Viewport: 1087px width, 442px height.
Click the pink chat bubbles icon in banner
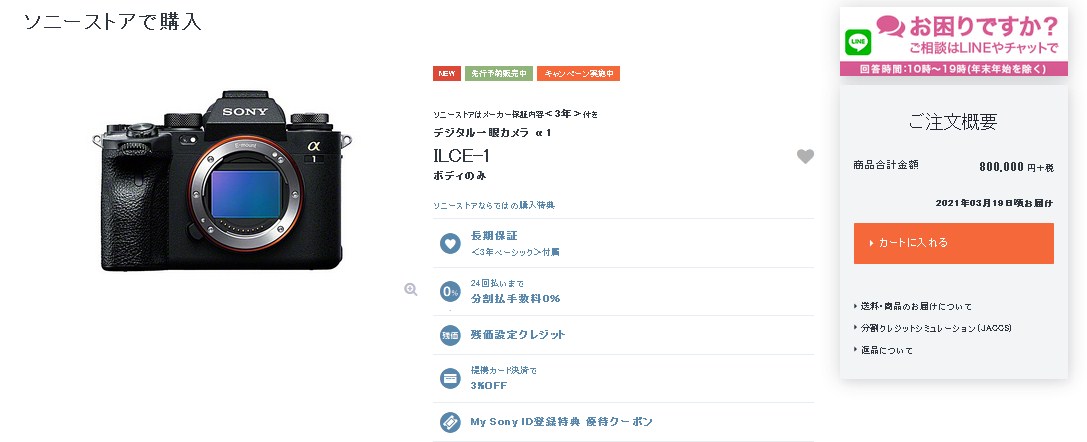tap(890, 26)
